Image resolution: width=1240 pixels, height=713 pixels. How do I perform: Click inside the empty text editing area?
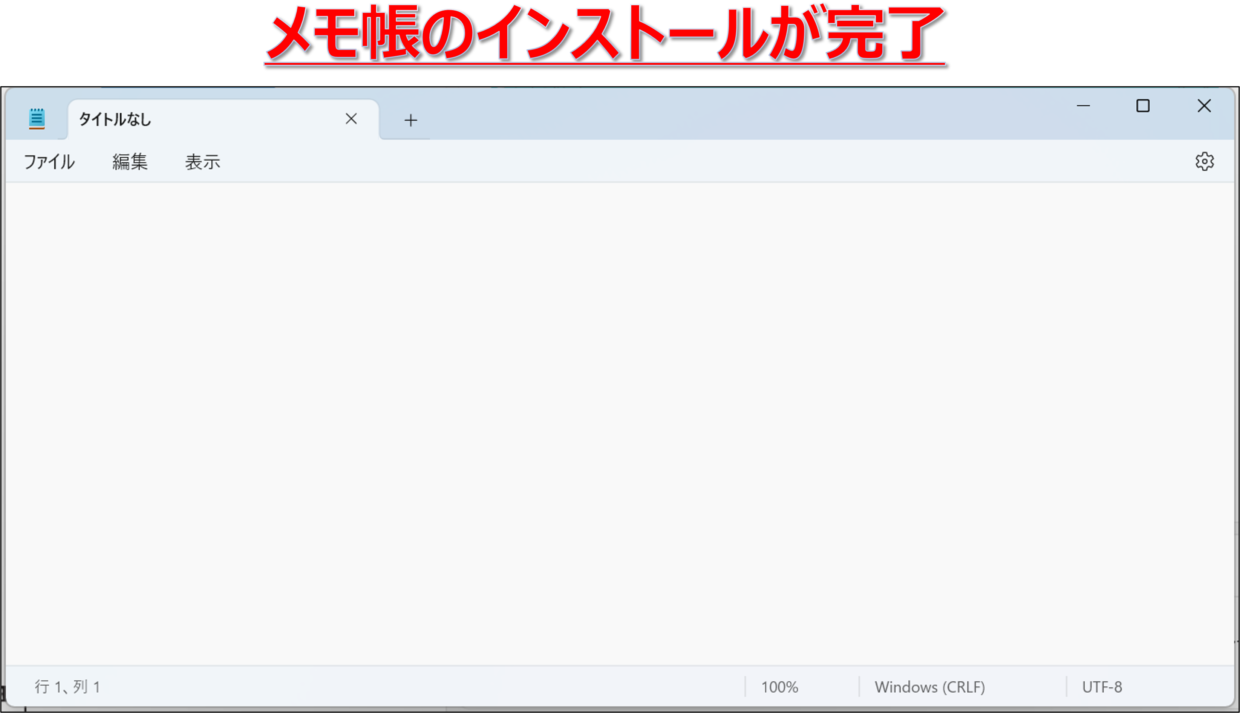click(619, 424)
